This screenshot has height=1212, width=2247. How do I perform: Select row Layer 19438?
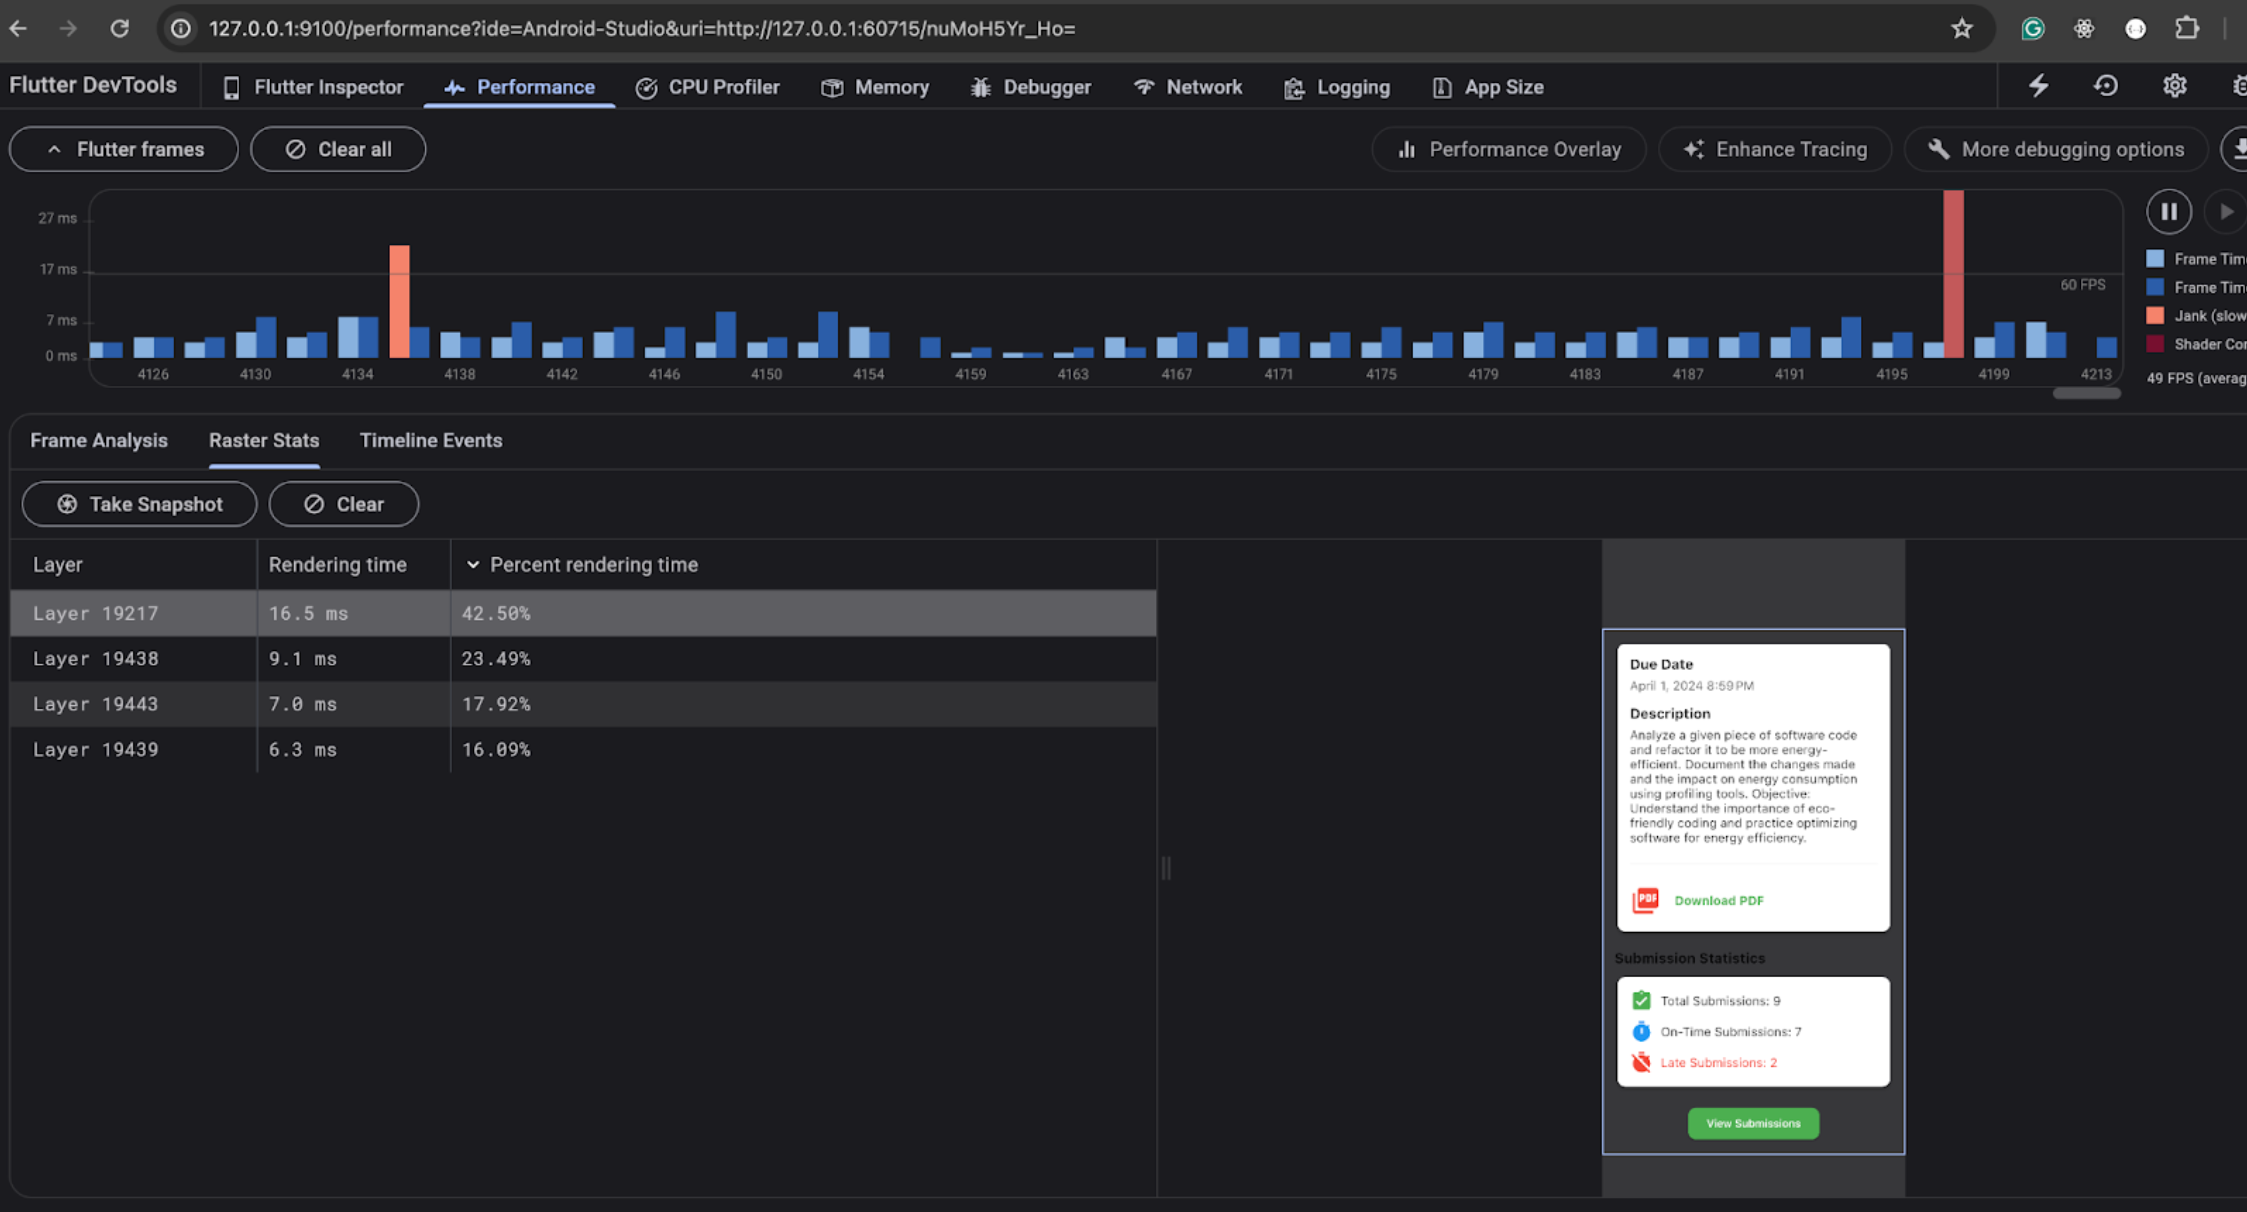tap(583, 659)
